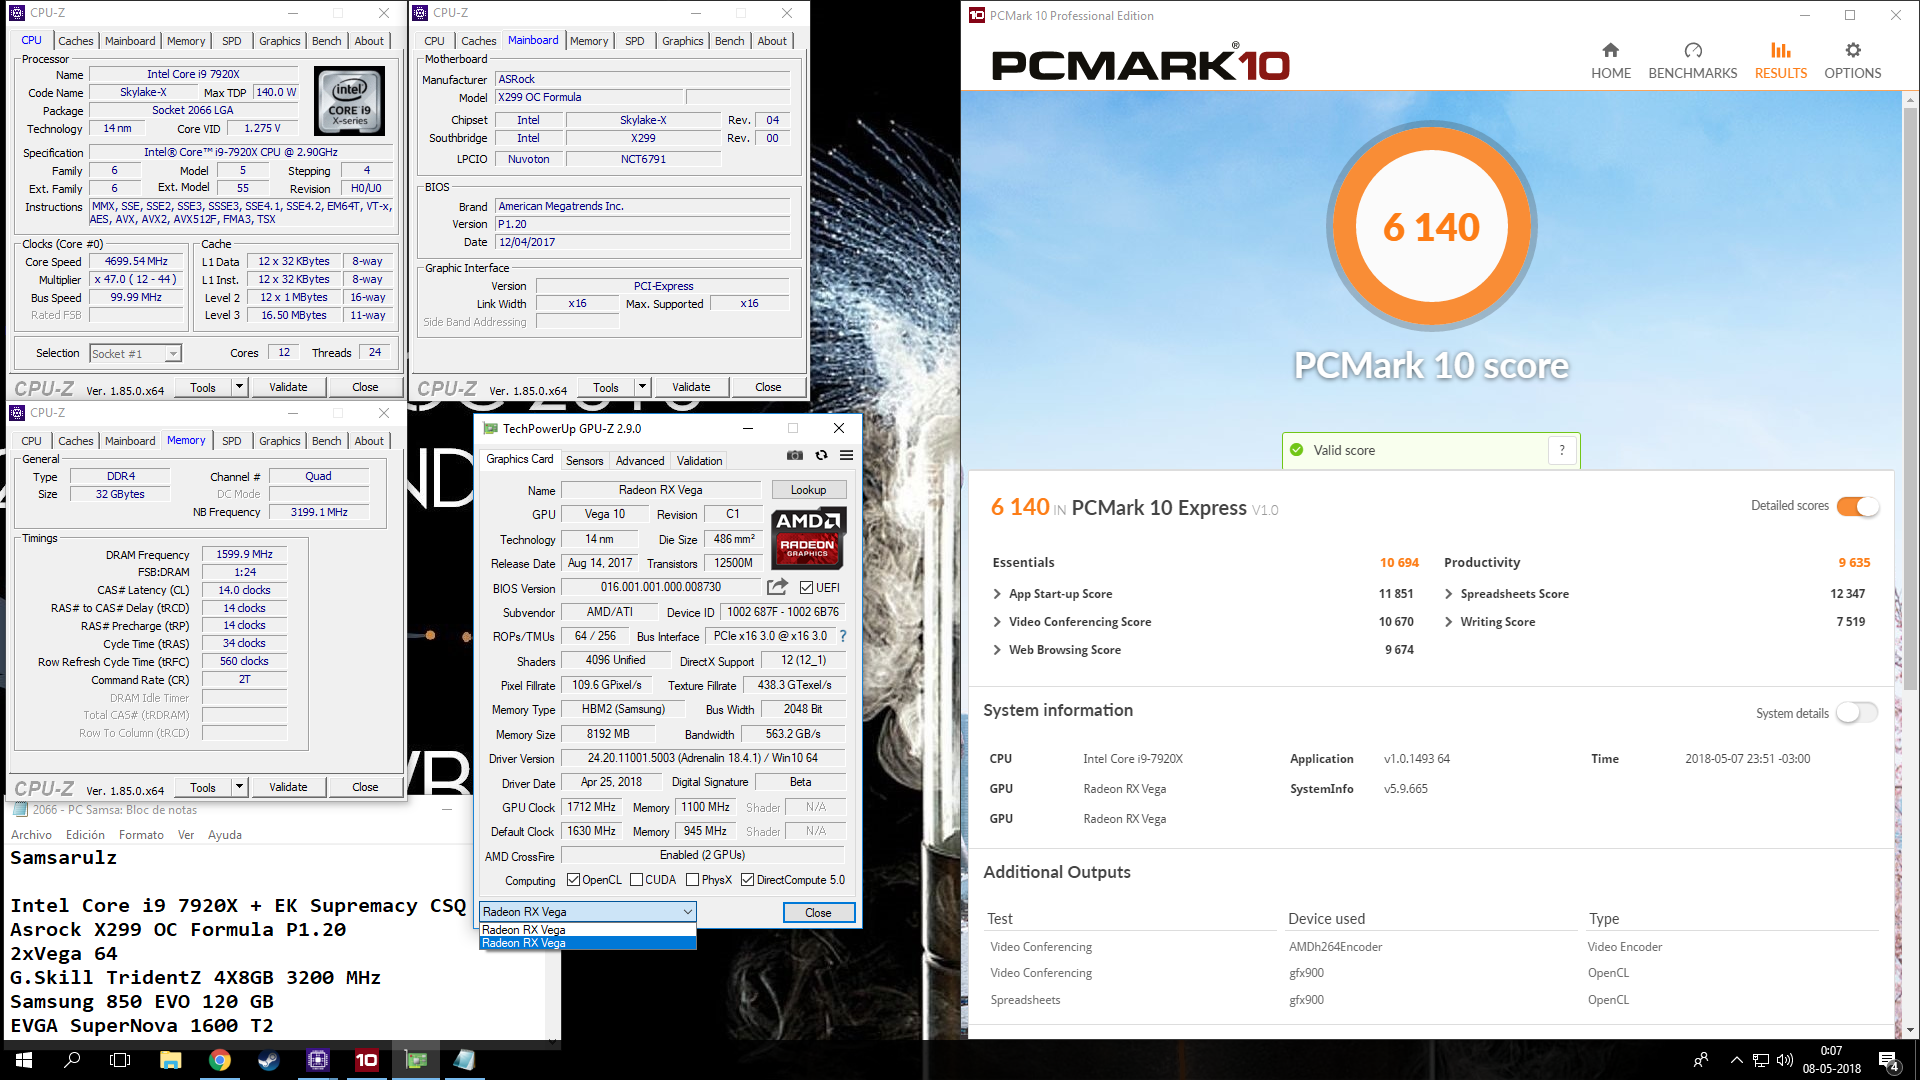Open Task View on taskbar
The image size is (1920, 1080).
pos(120,1060)
